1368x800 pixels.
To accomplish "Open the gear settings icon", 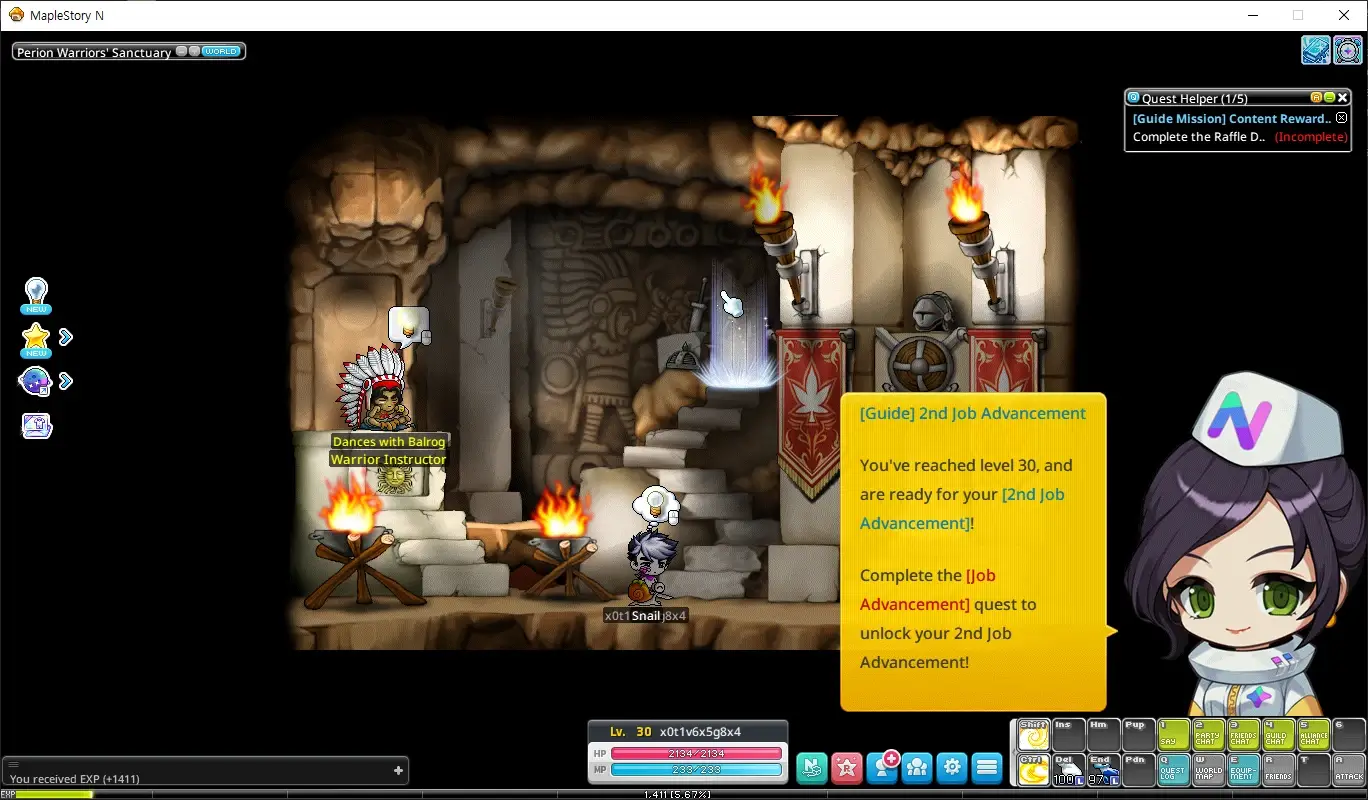I will point(952,767).
